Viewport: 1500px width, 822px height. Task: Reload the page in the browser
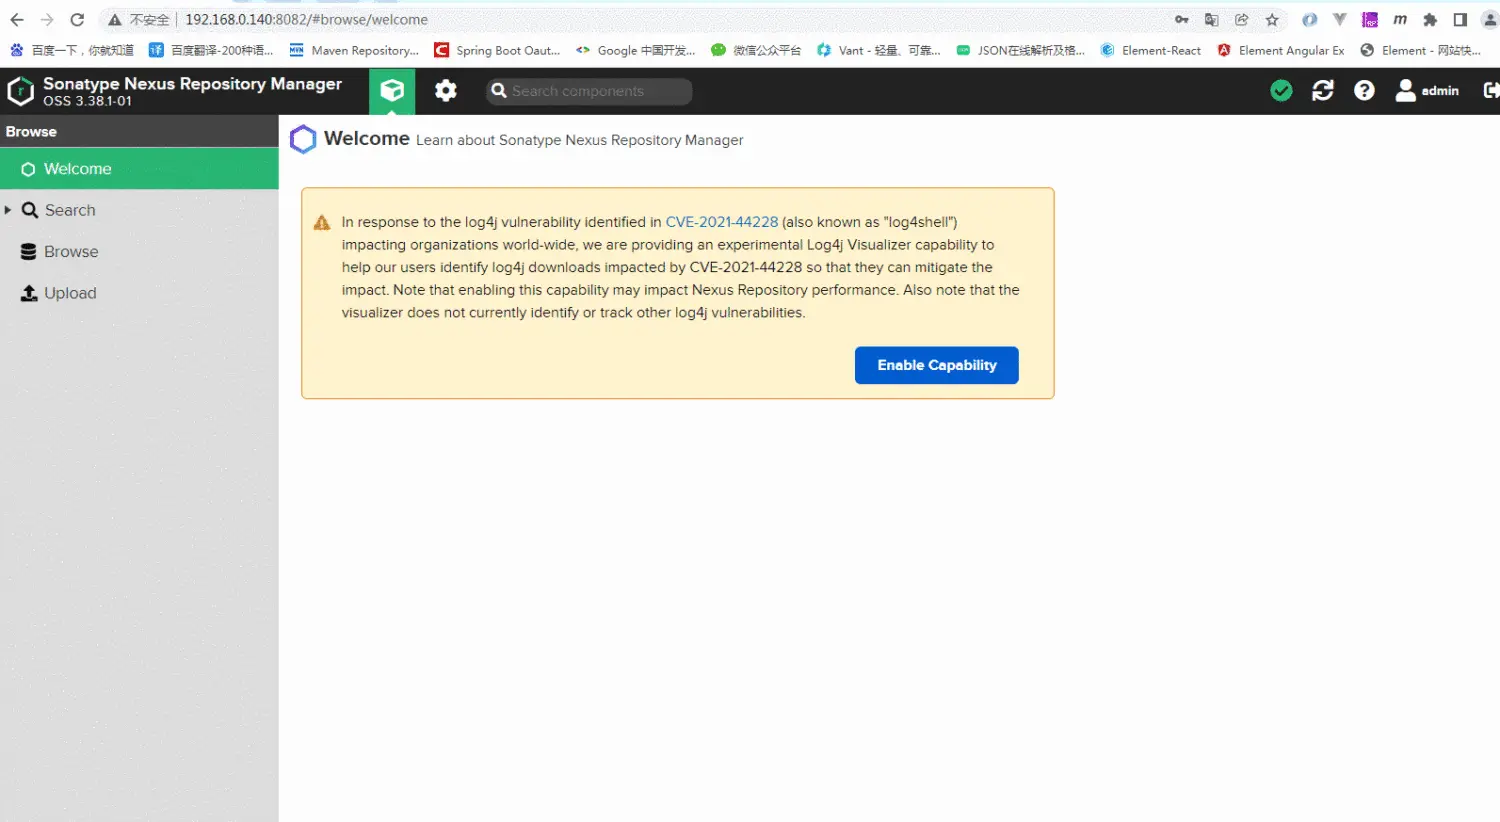(x=77, y=19)
